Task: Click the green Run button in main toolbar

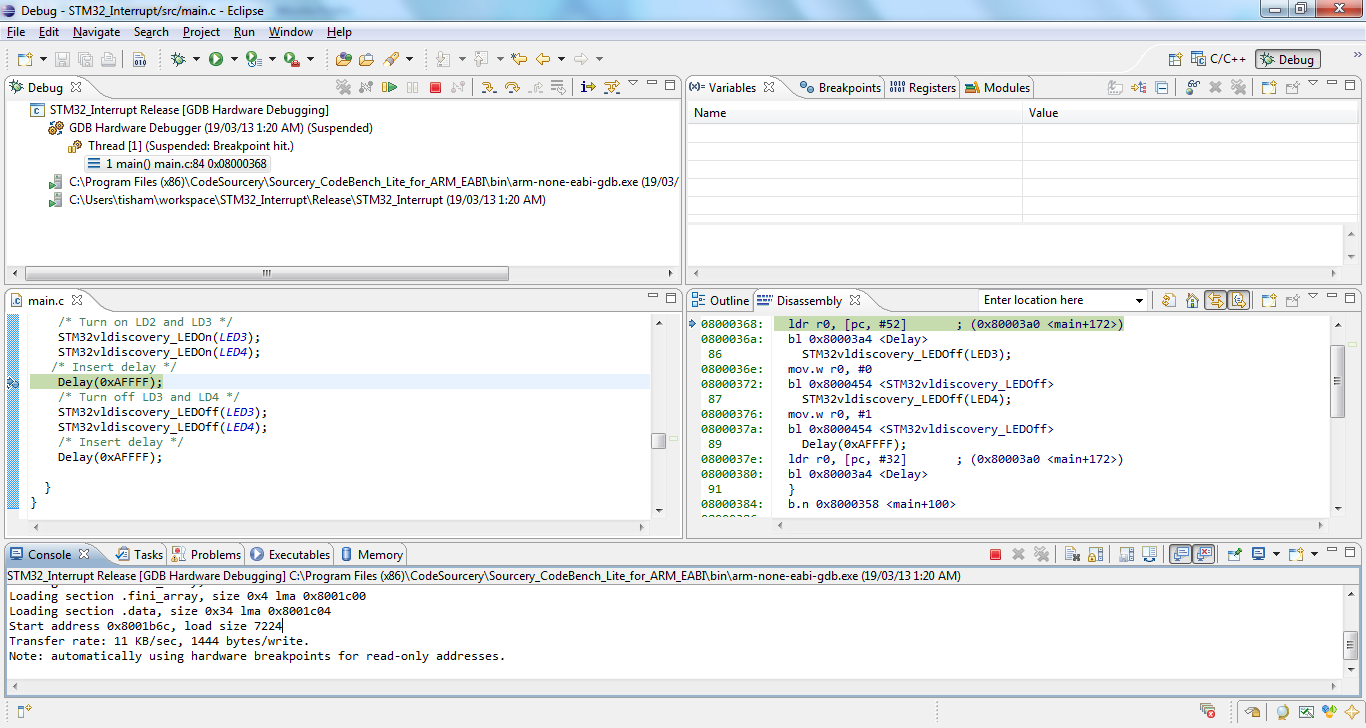Action: [x=216, y=59]
